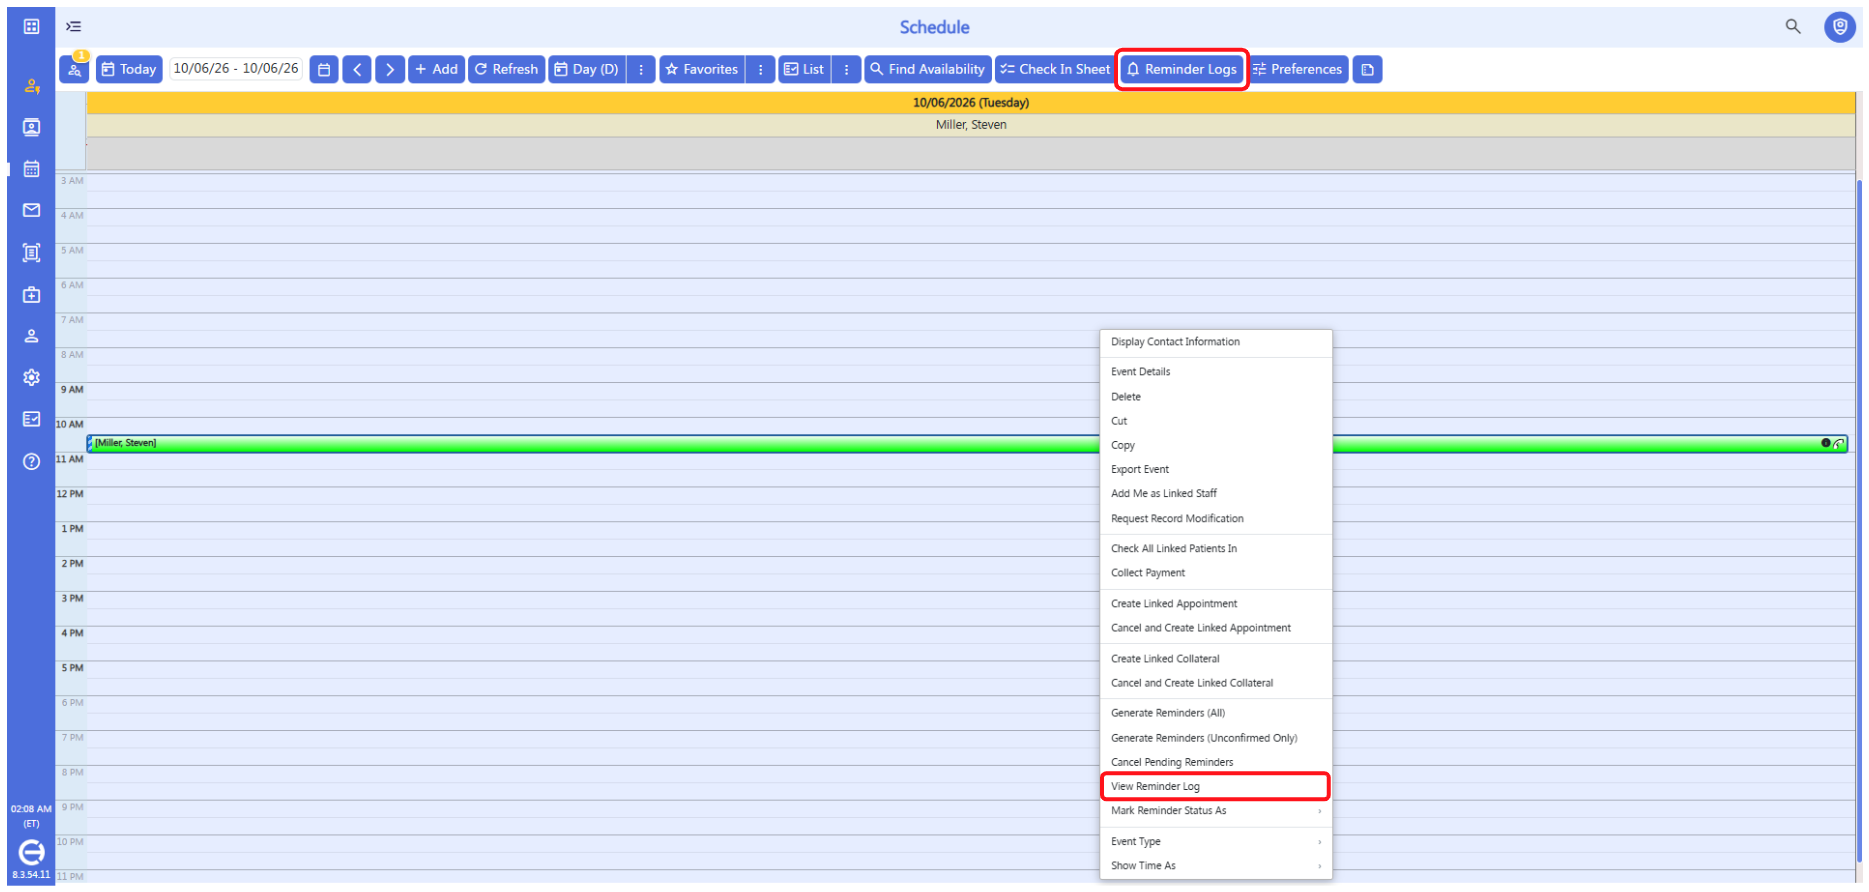Viewport: 1869px width, 892px height.
Task: Open the mail envelope sidebar icon
Action: click(x=31, y=210)
